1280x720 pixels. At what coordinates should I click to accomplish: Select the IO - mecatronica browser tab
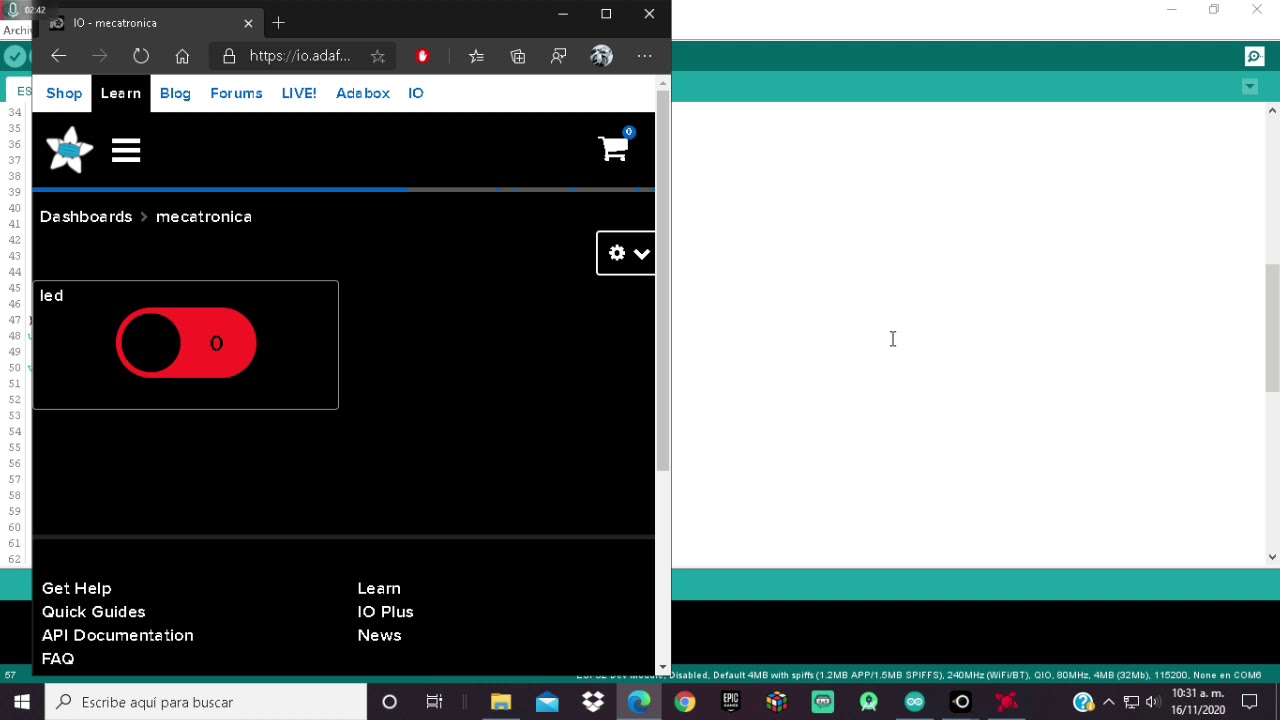coord(150,23)
